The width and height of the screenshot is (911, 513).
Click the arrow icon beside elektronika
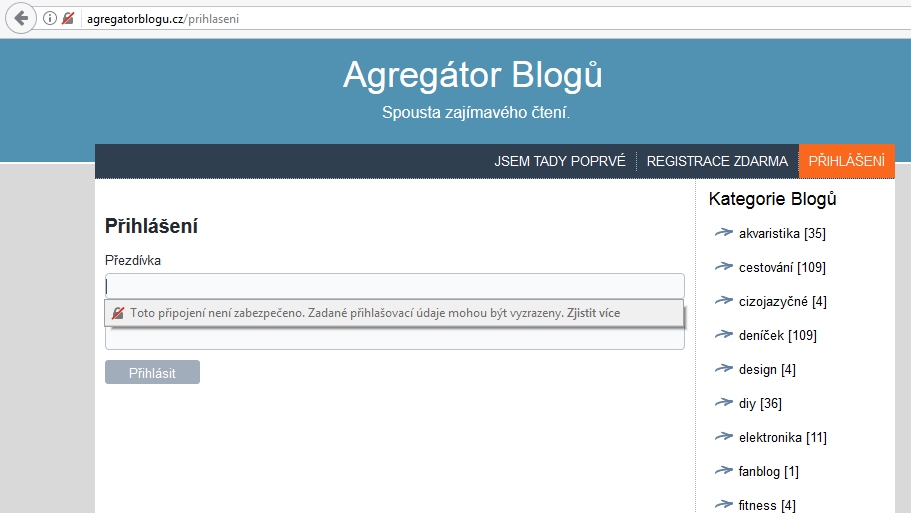724,437
